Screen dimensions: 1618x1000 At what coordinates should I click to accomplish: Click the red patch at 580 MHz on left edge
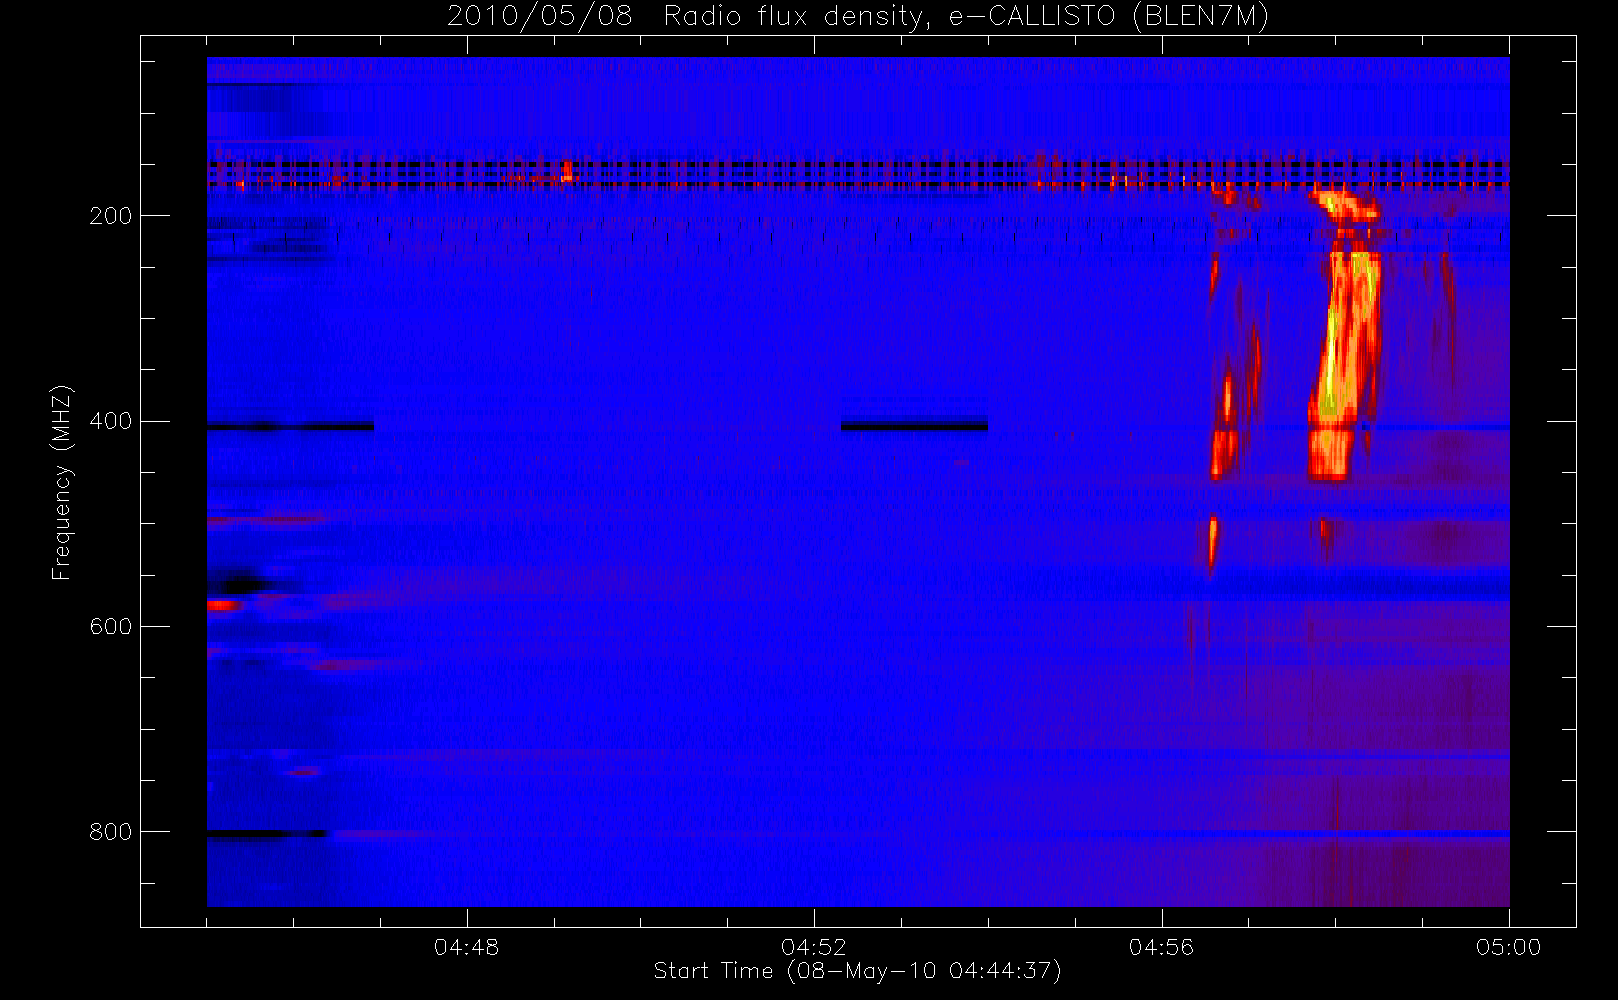pyautogui.click(x=224, y=605)
